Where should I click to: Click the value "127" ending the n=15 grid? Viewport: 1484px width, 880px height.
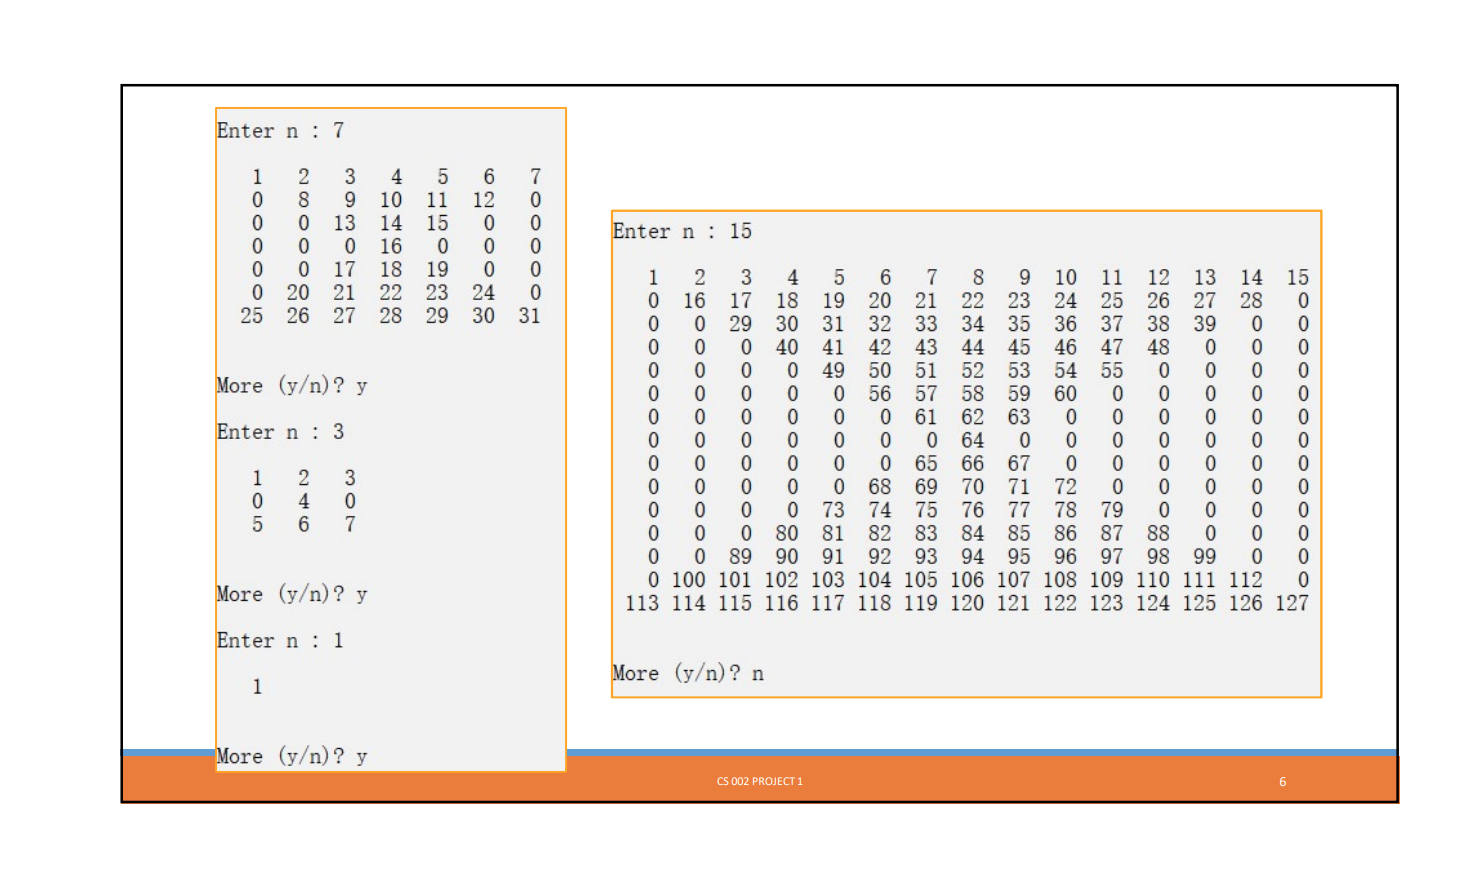point(1290,602)
